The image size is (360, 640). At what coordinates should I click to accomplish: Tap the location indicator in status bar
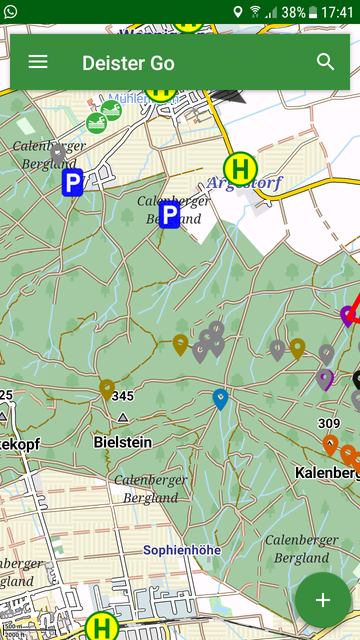coord(238,12)
